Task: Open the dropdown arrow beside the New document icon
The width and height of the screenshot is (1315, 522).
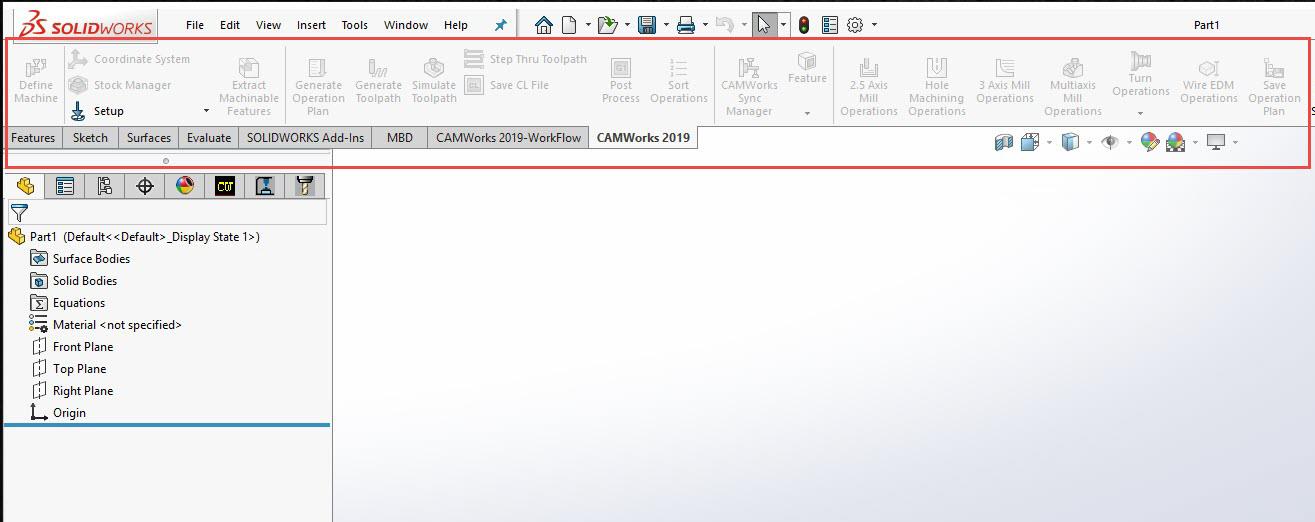Action: tap(588, 25)
